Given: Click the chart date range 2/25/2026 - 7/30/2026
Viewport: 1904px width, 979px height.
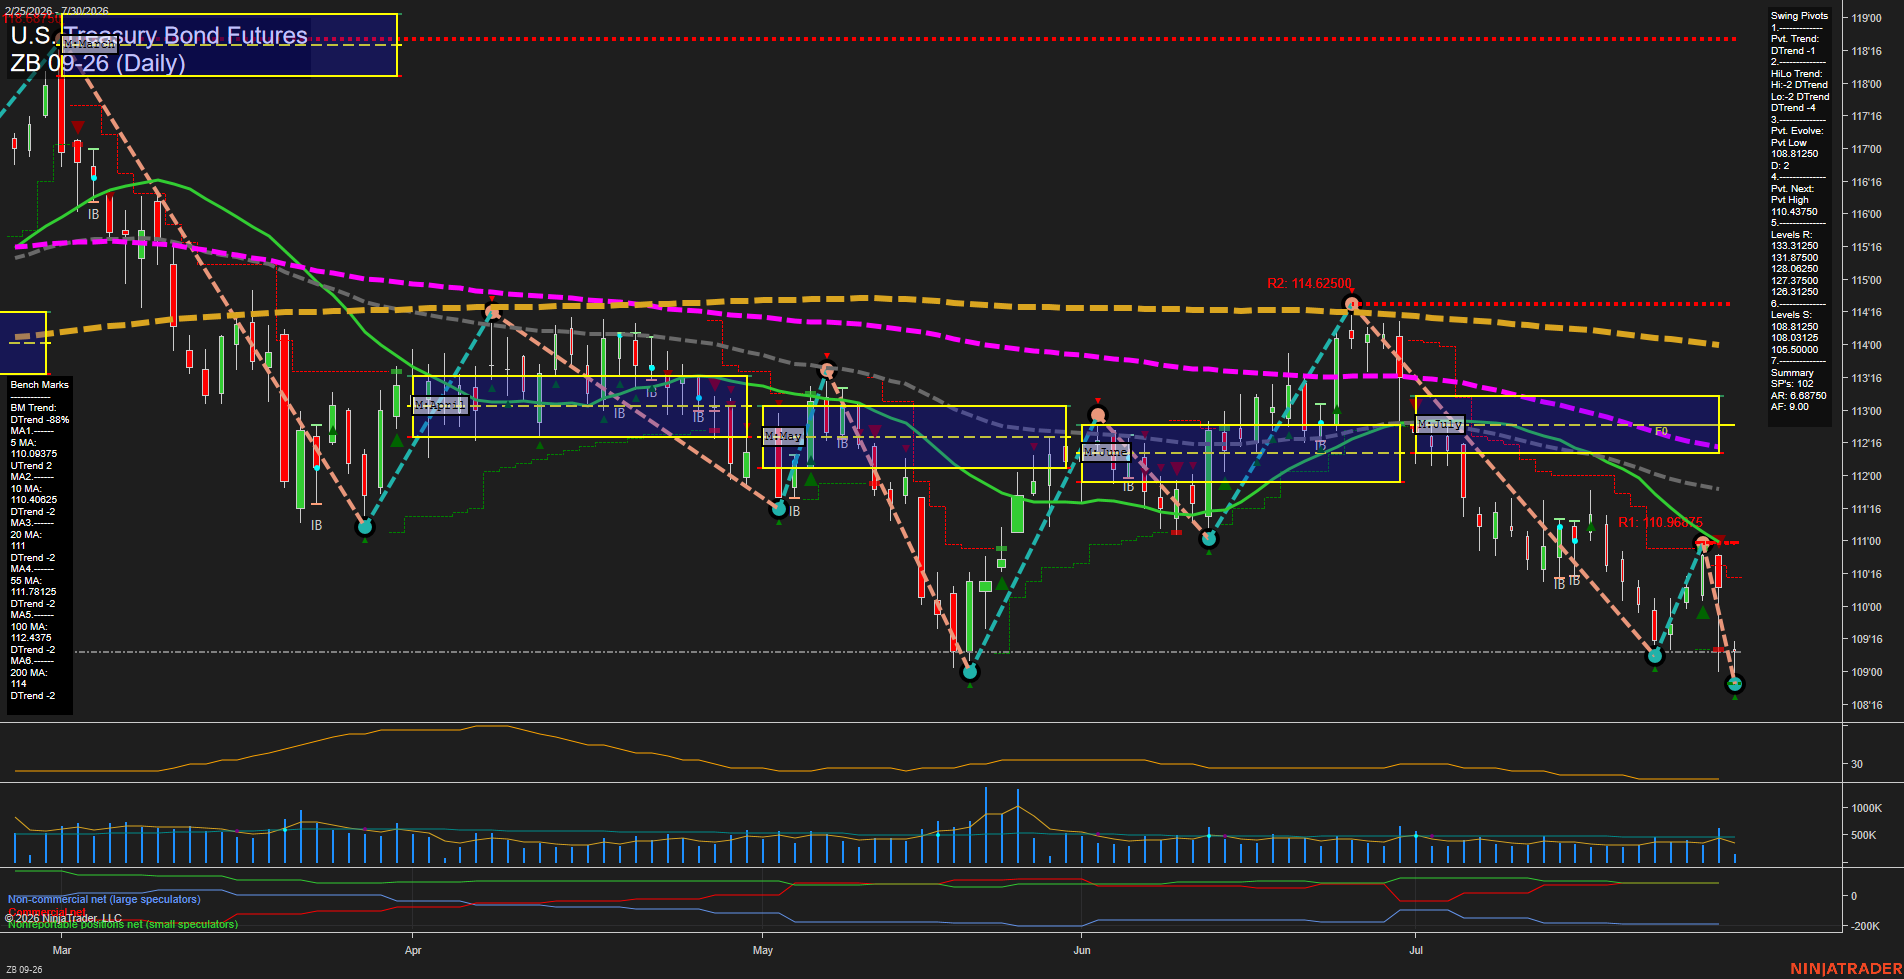Looking at the screenshot, I should tap(57, 11).
